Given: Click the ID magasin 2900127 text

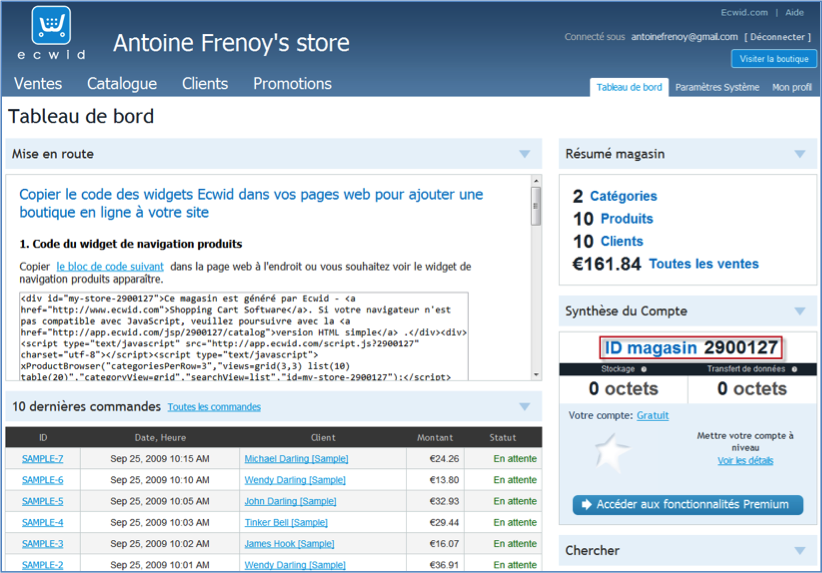Looking at the screenshot, I should tap(691, 348).
